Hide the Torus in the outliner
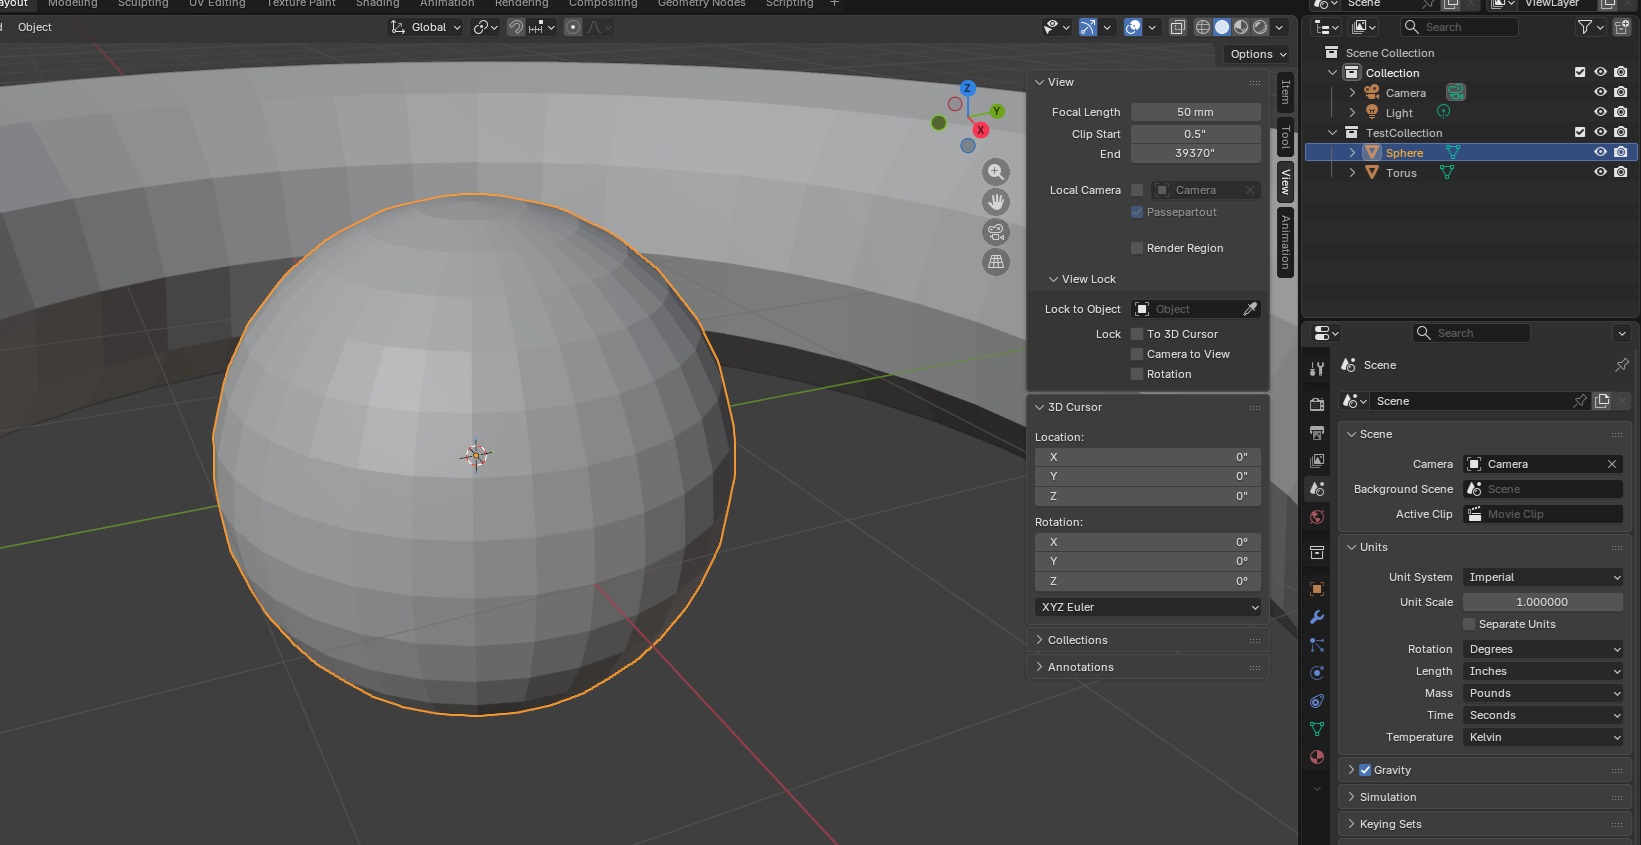 coord(1600,172)
